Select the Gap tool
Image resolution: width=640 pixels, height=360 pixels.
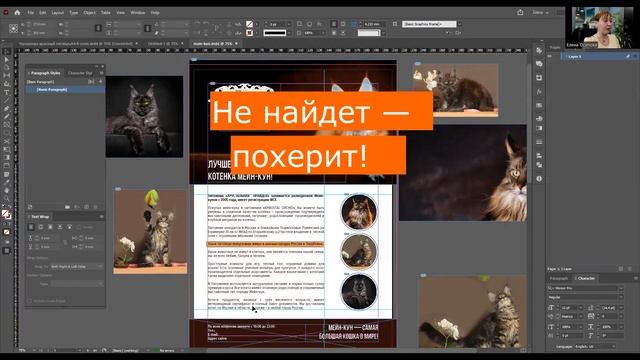click(7, 76)
